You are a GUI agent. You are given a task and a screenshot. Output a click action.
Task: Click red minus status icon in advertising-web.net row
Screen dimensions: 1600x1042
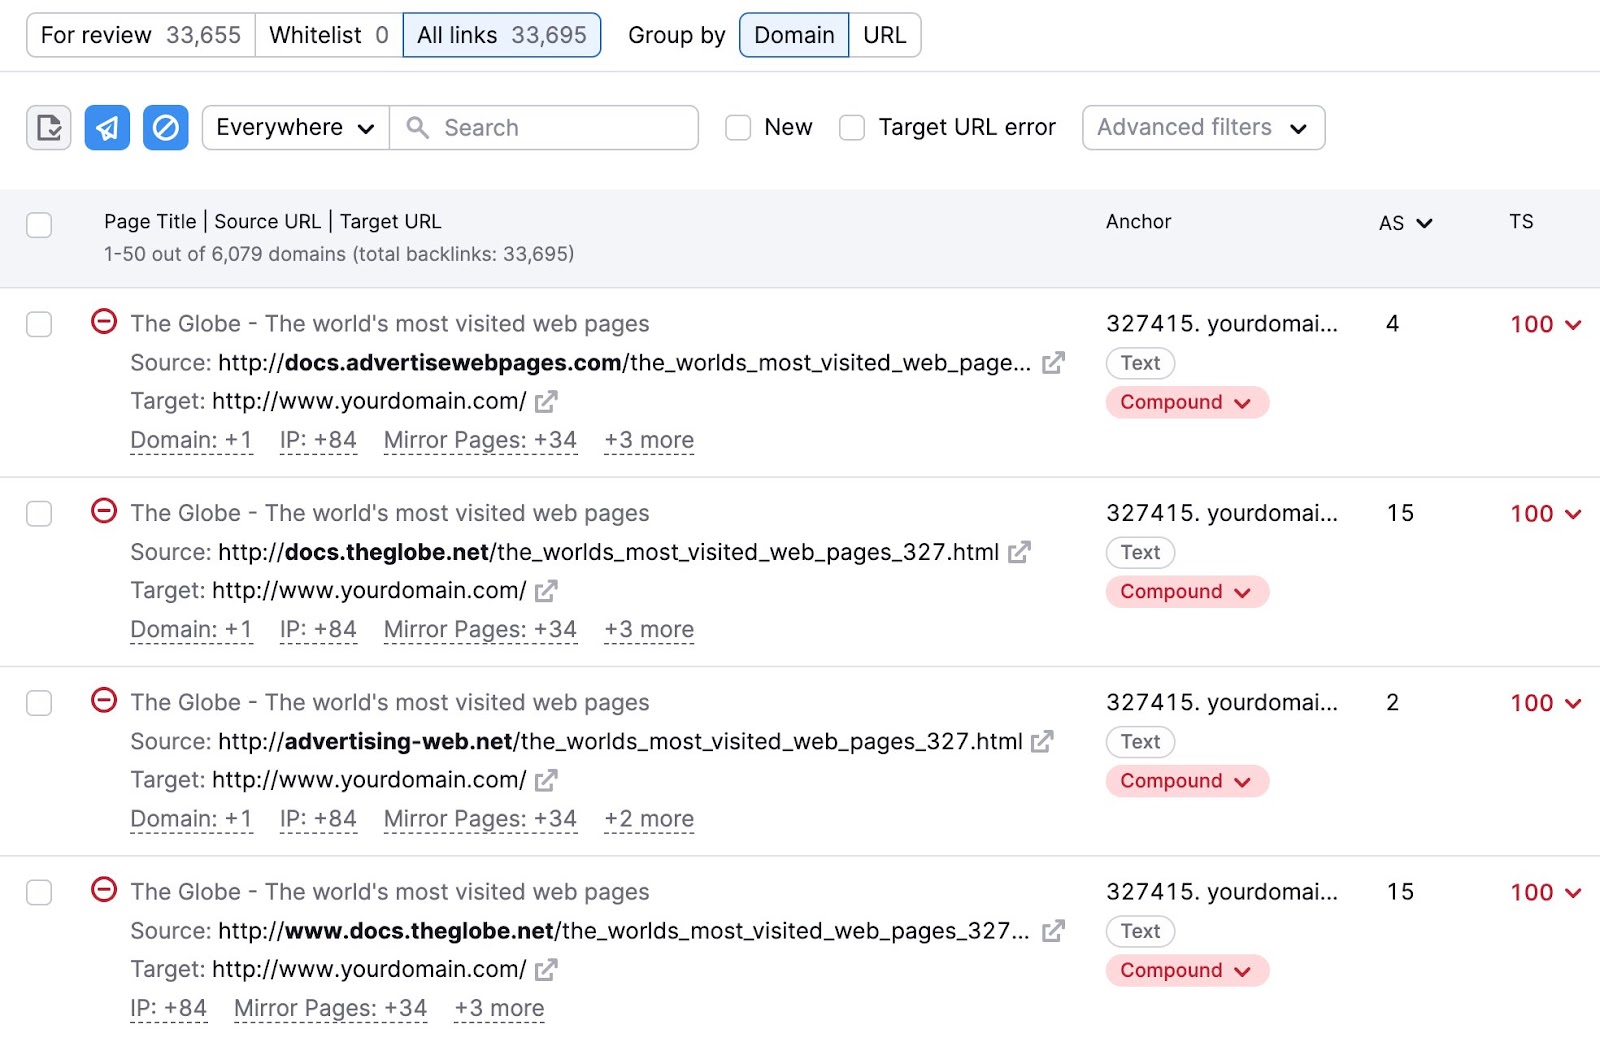coord(104,700)
